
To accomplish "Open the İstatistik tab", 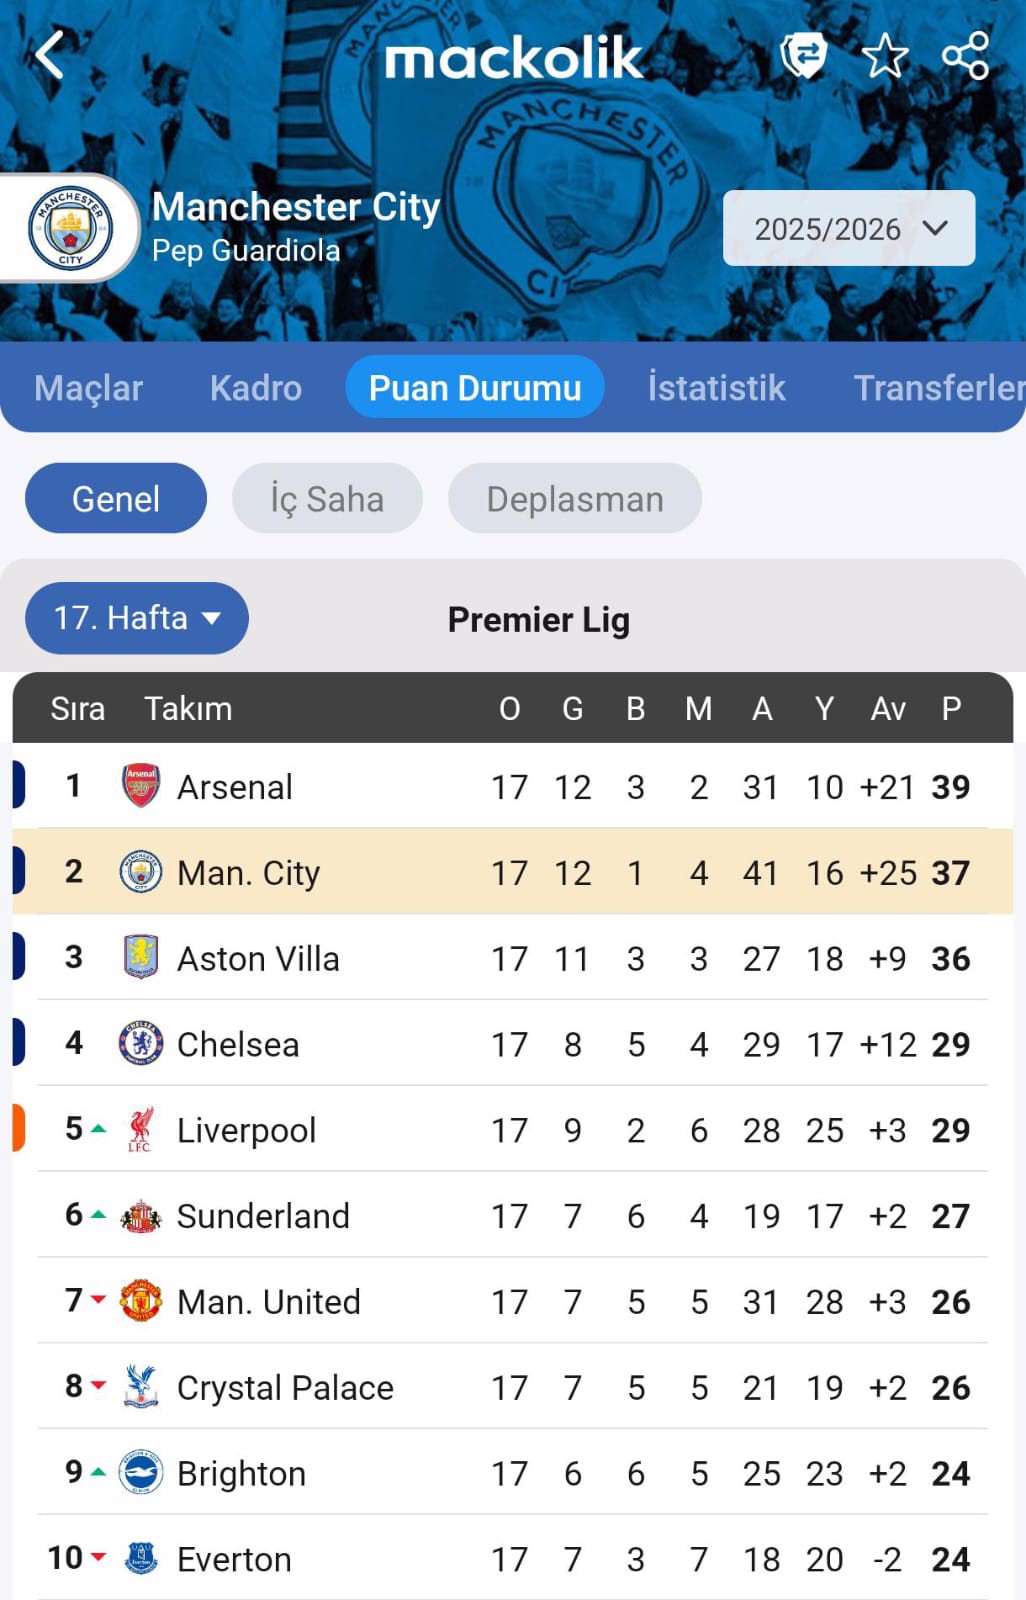I will [716, 388].
